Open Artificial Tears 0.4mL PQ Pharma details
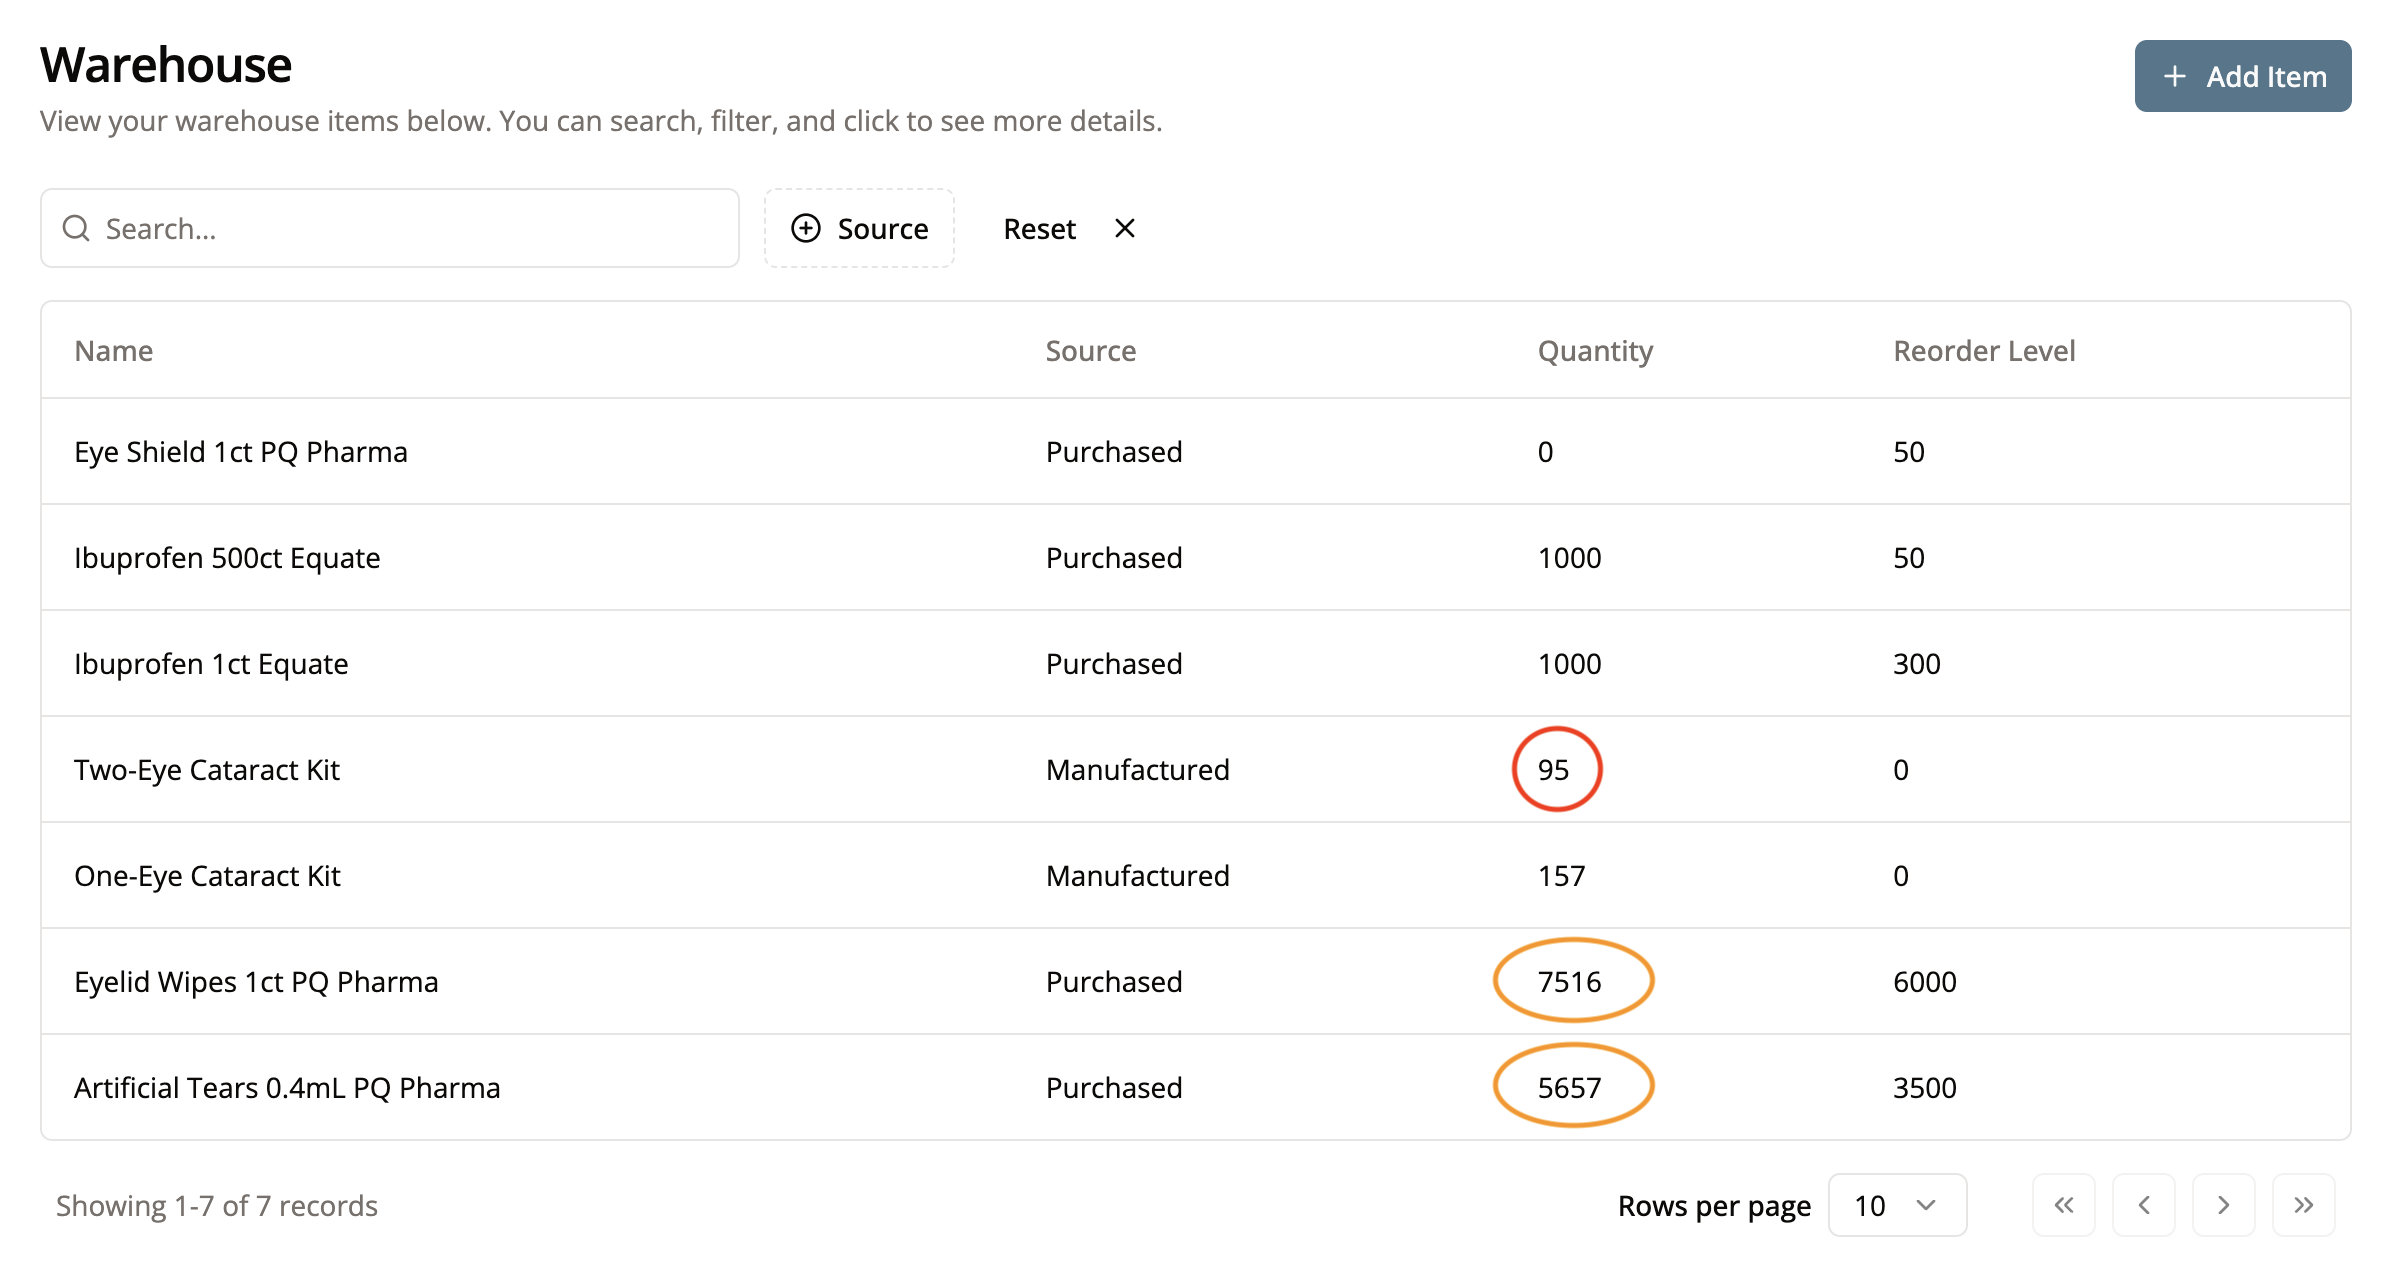2388x1268 pixels. point(287,1088)
